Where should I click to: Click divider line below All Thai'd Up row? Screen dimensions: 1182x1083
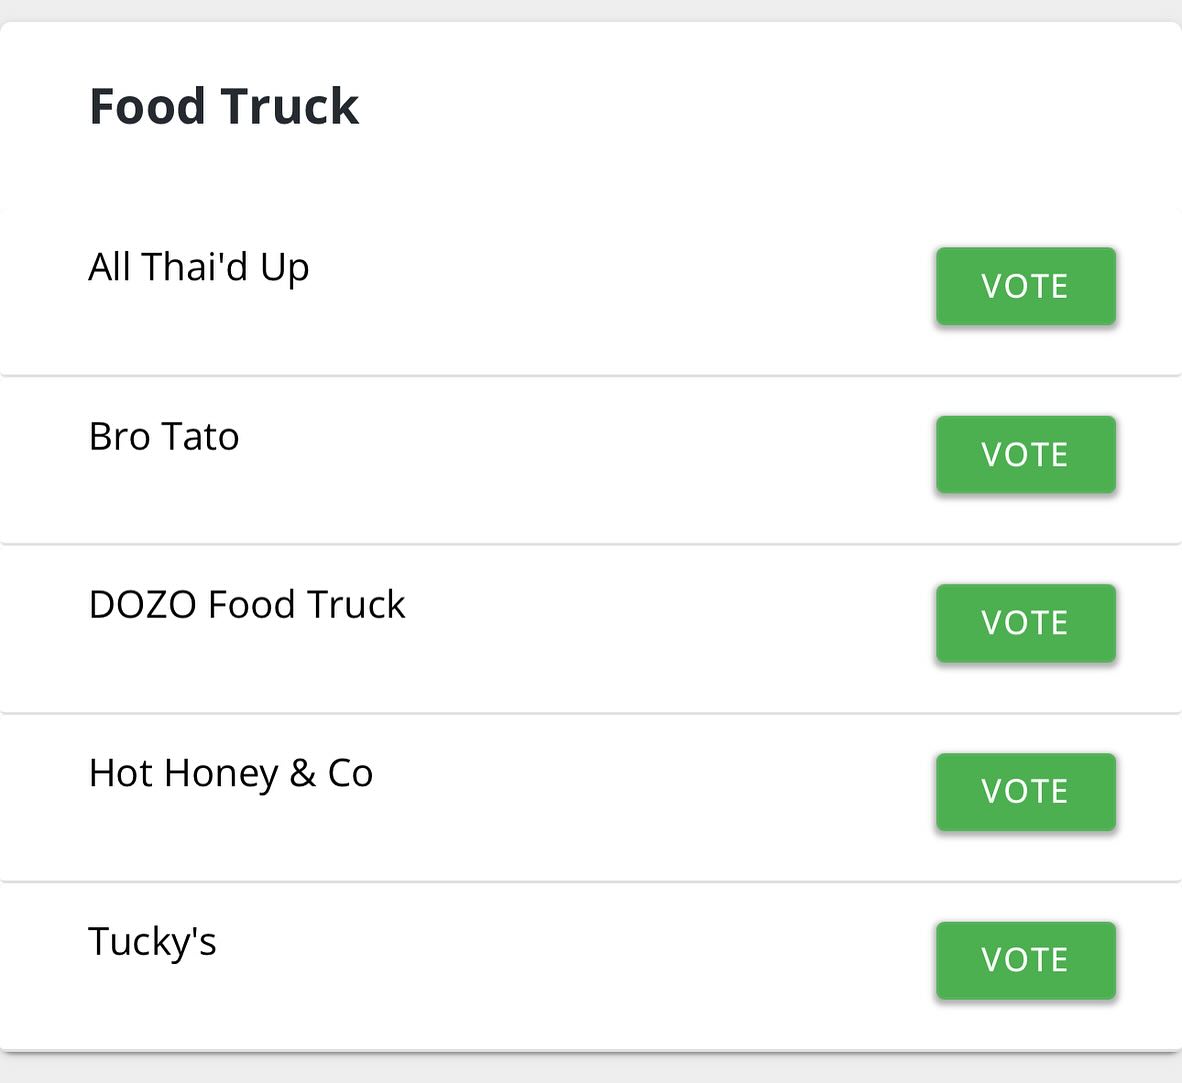click(x=591, y=375)
